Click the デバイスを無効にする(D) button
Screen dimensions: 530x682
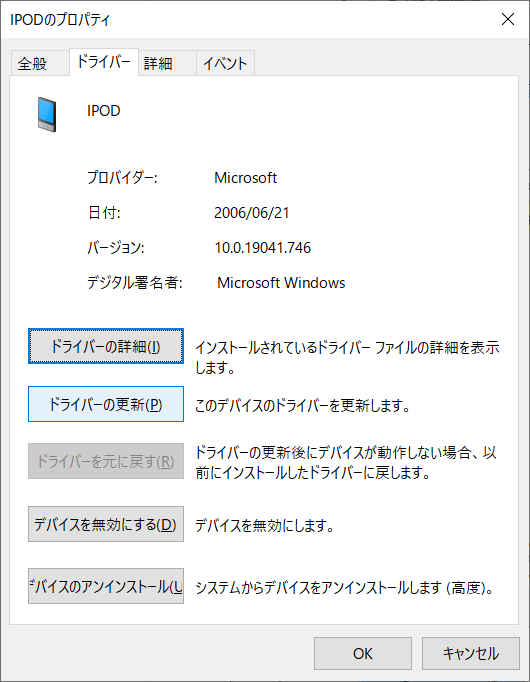coord(106,524)
